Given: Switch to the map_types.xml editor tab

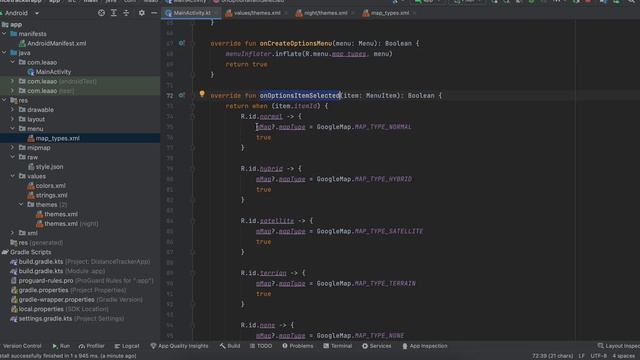Looking at the screenshot, I should 389,13.
